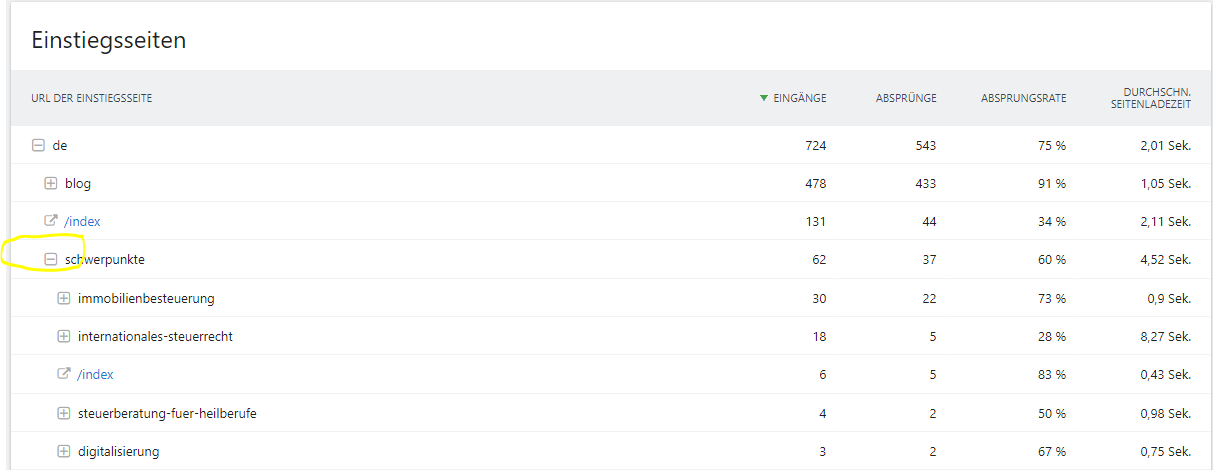Screen dimensions: 1213x470
Task: Expand the 'digitalisierung' row
Action: pyautogui.click(x=64, y=452)
